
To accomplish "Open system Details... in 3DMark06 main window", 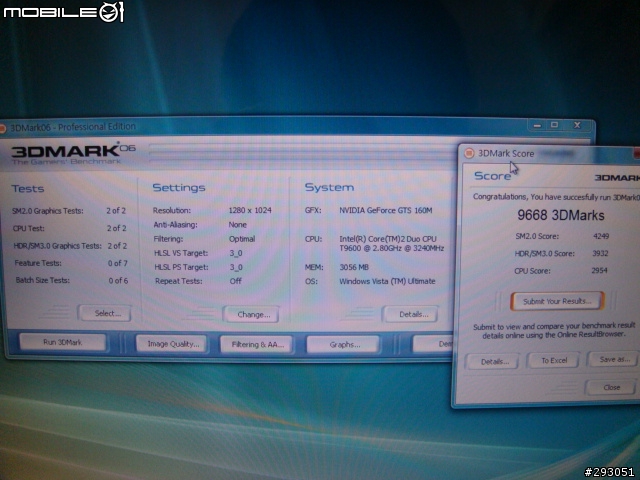I will click(411, 314).
